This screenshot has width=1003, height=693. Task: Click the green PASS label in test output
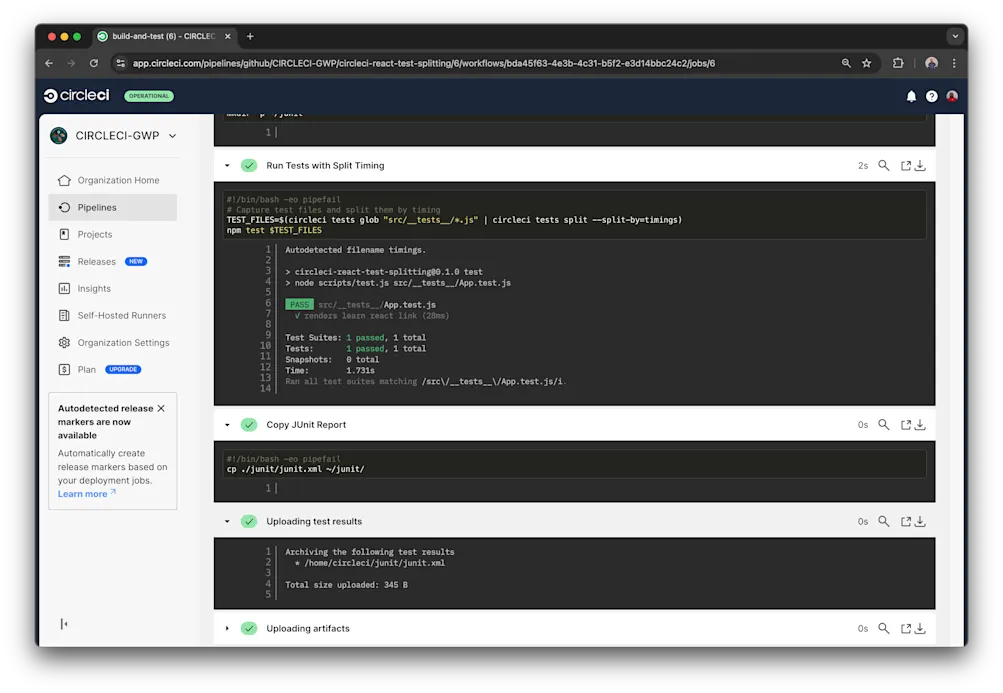coord(299,305)
